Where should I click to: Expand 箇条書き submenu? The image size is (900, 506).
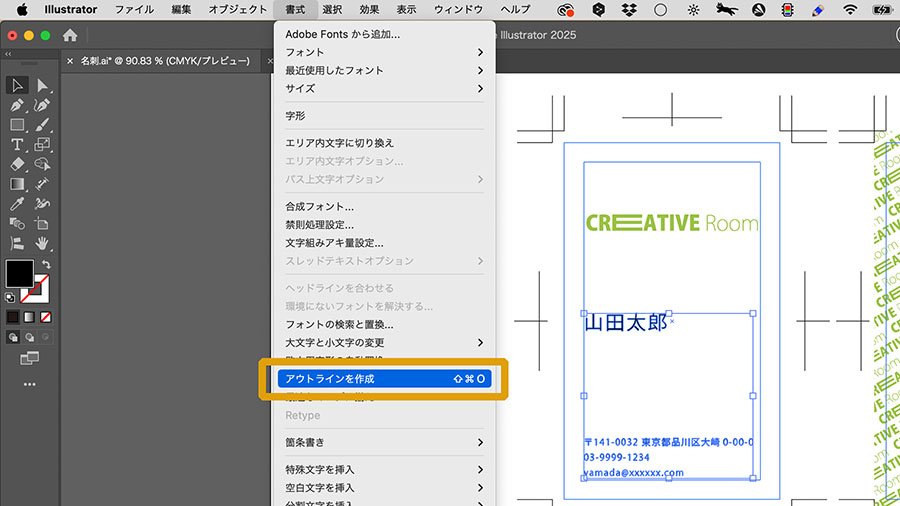pyautogui.click(x=384, y=442)
